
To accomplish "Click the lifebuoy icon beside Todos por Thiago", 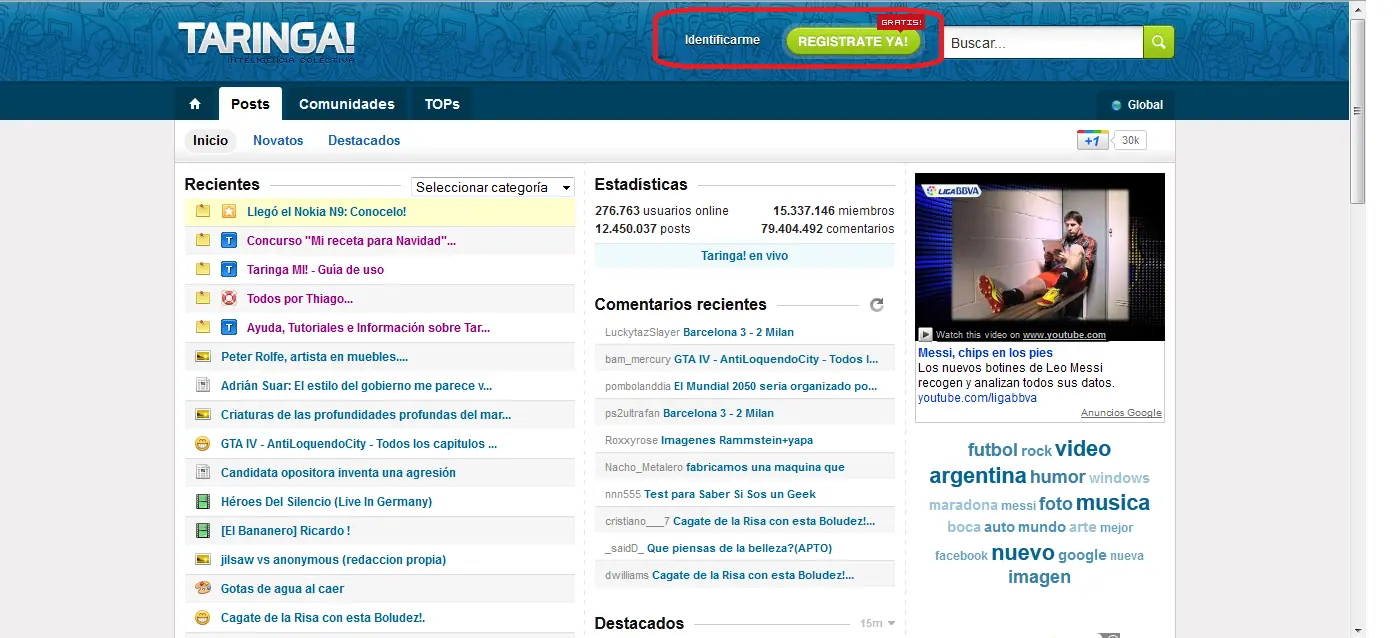I will (228, 298).
